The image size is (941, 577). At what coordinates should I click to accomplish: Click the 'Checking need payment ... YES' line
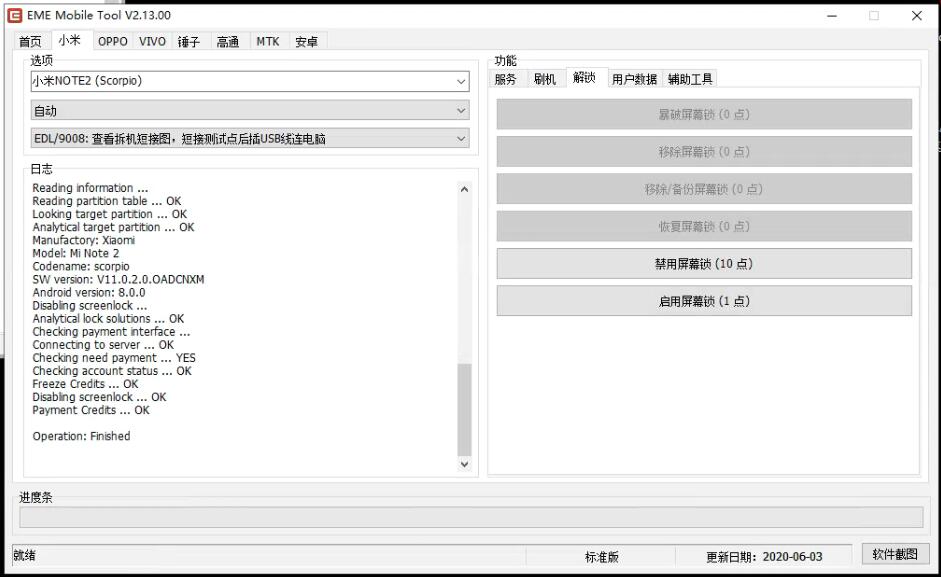click(114, 358)
